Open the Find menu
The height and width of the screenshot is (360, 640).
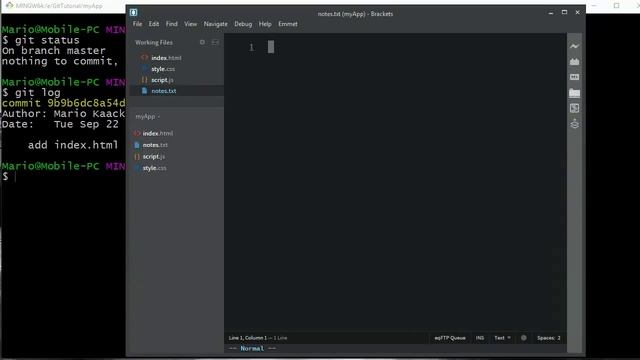point(172,24)
